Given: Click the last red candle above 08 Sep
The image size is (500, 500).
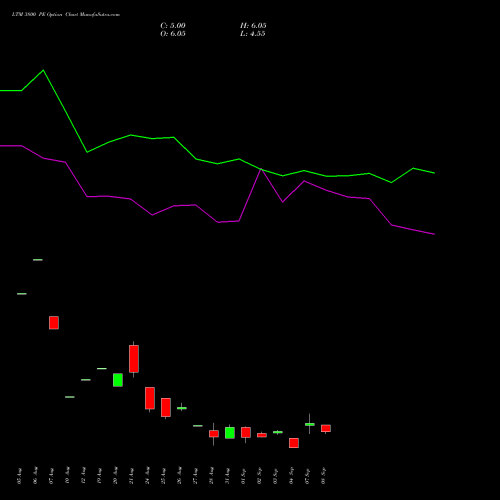Looking at the screenshot, I should (326, 428).
